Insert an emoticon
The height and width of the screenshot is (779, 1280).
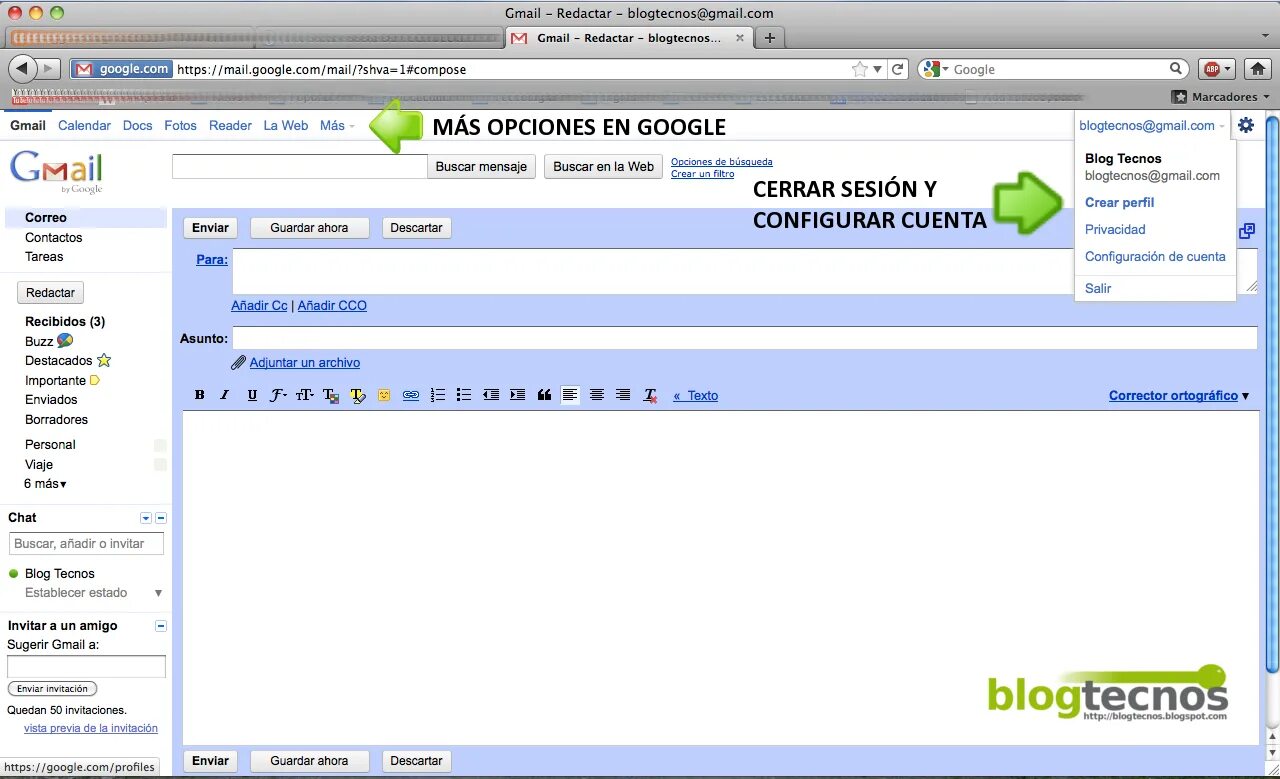pos(384,395)
